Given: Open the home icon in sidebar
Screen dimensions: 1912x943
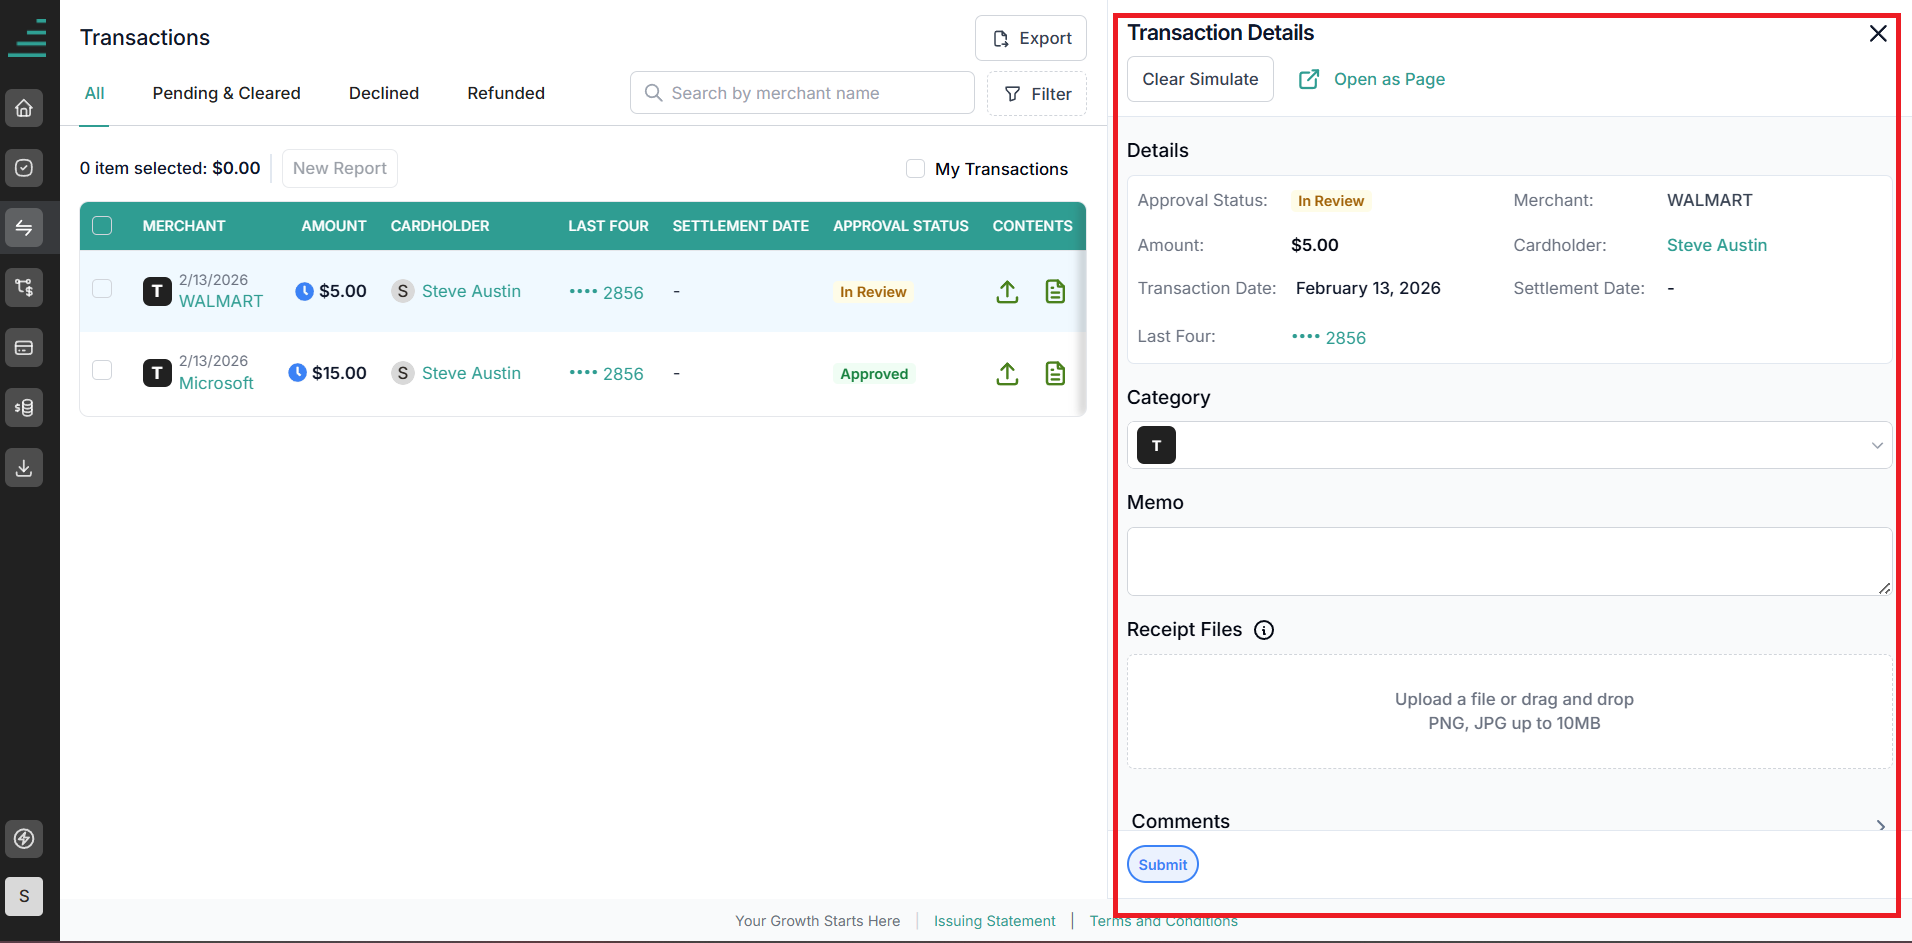Looking at the screenshot, I should pos(24,108).
